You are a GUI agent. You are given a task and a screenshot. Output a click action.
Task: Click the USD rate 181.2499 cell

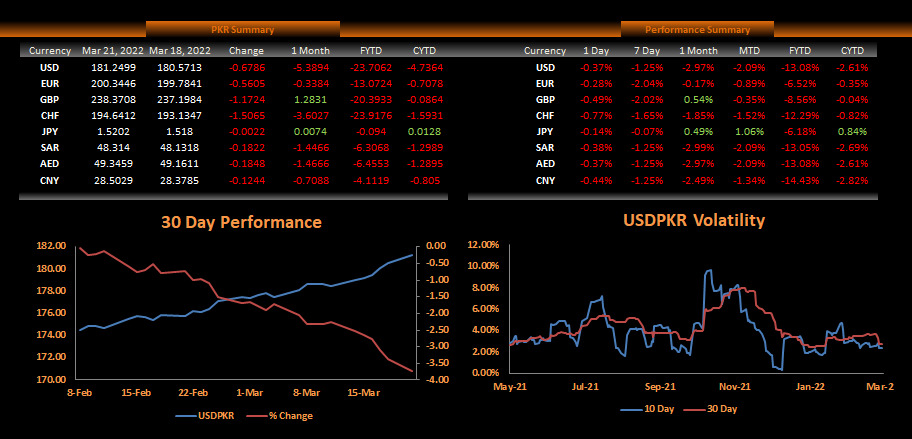[x=109, y=68]
